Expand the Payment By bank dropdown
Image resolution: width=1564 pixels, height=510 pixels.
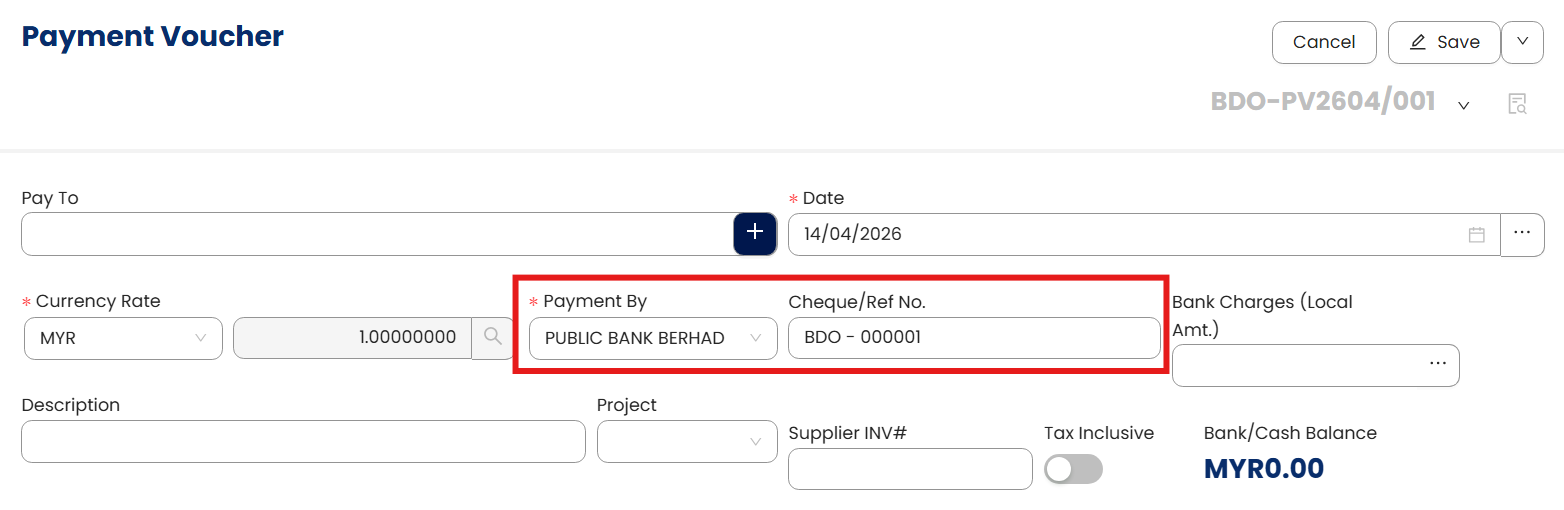pyautogui.click(x=652, y=338)
